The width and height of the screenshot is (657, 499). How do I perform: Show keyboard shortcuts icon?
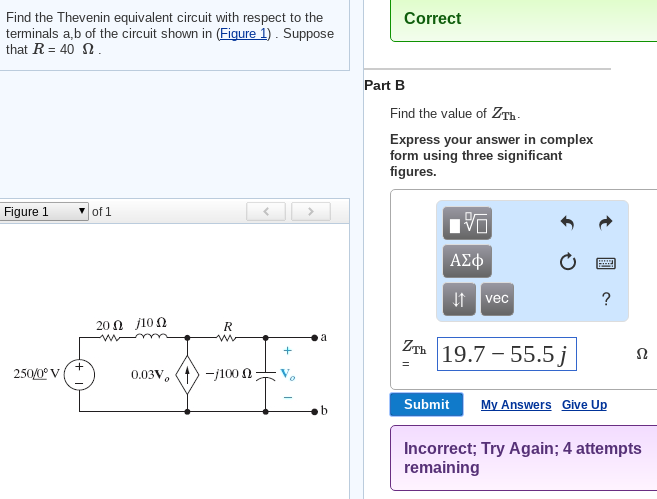point(605,263)
